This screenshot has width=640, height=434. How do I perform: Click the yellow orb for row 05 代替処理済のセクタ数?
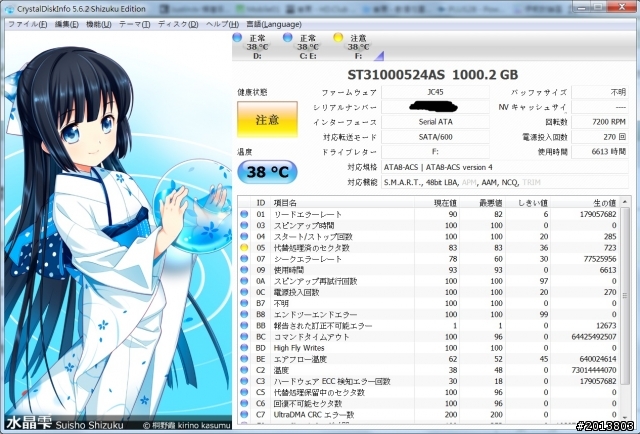[x=244, y=247]
